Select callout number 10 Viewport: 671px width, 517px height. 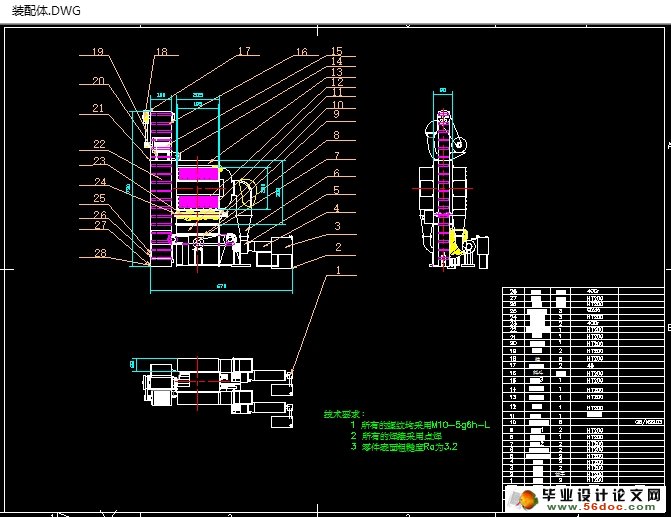[337, 104]
